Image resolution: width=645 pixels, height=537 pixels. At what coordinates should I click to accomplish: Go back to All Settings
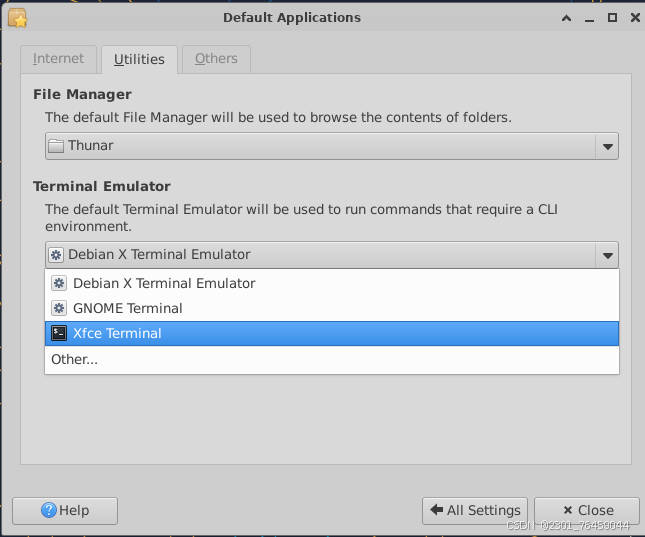(x=475, y=511)
